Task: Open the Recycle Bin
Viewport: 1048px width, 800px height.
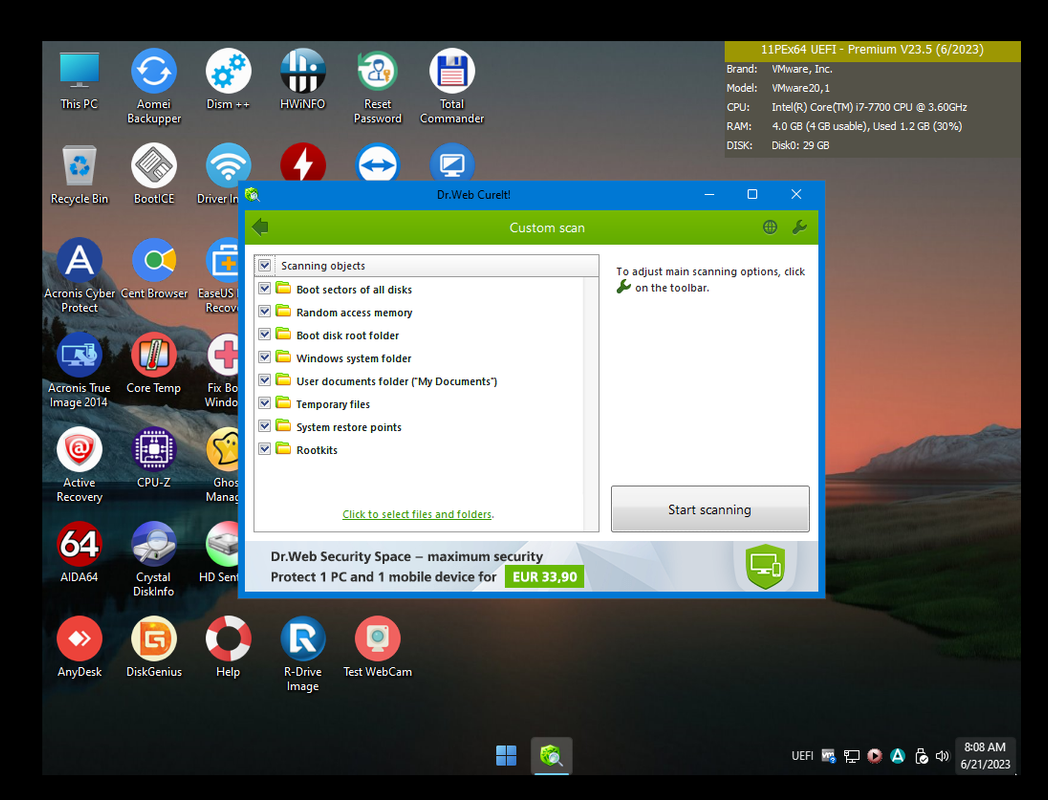Action: coord(79,175)
